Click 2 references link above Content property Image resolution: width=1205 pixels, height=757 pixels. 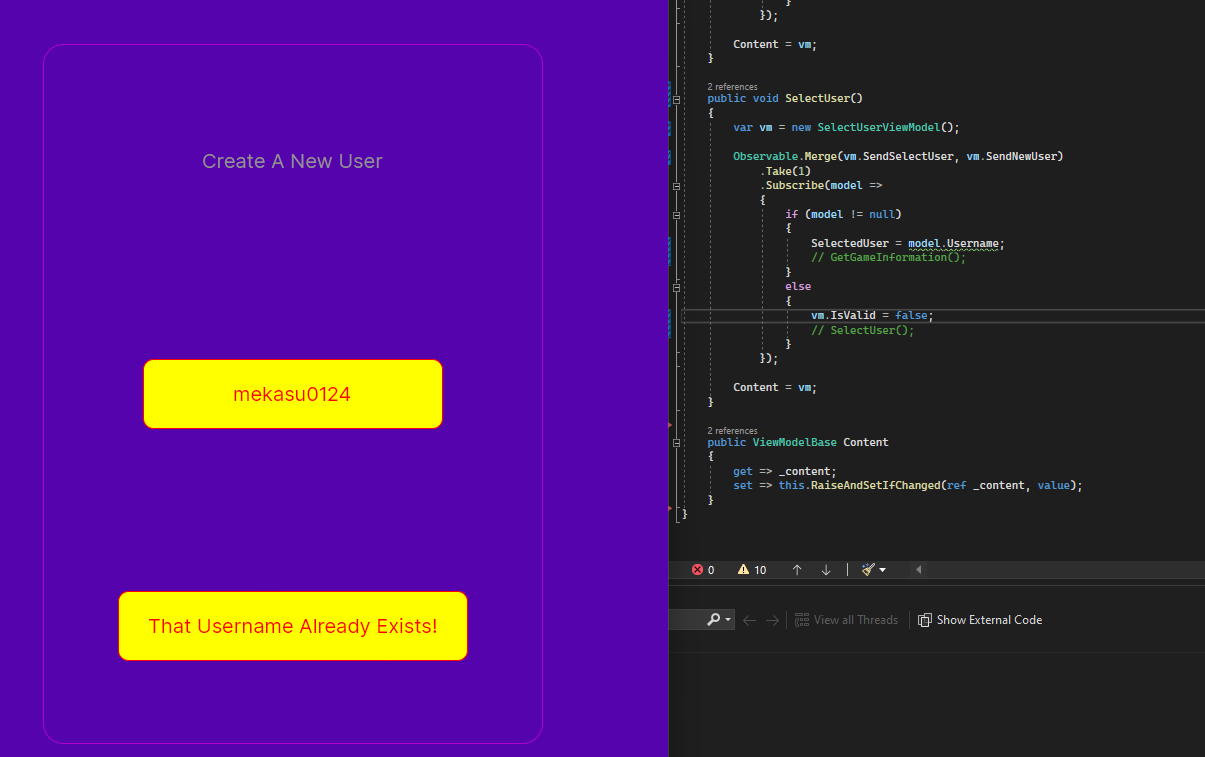click(732, 430)
